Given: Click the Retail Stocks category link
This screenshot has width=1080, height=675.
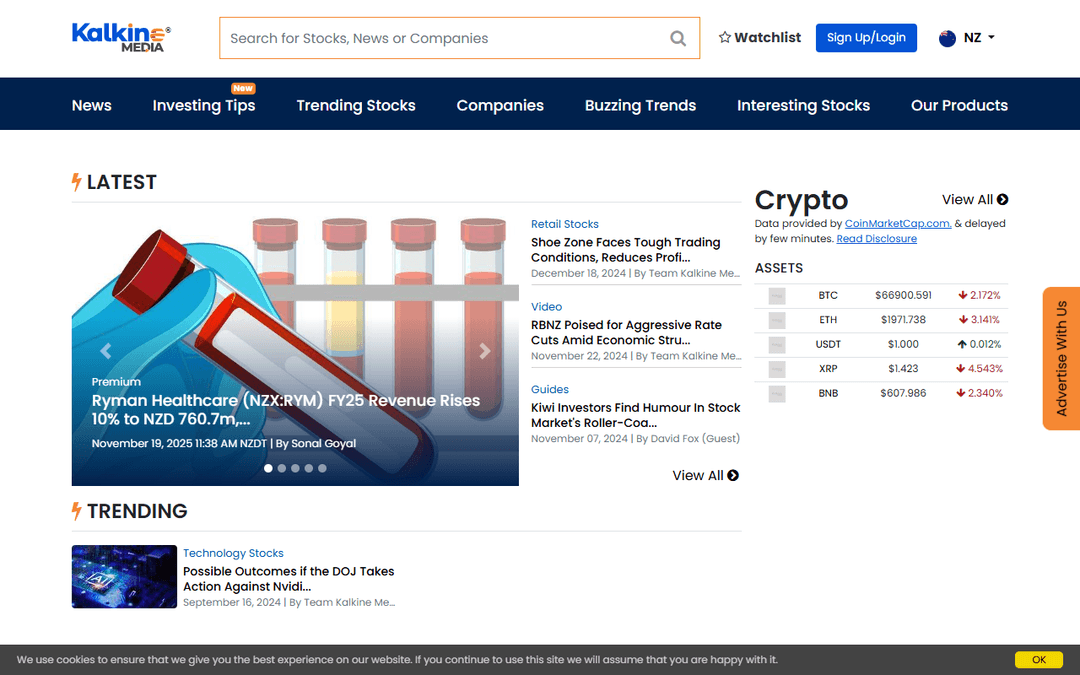Looking at the screenshot, I should click(565, 225).
